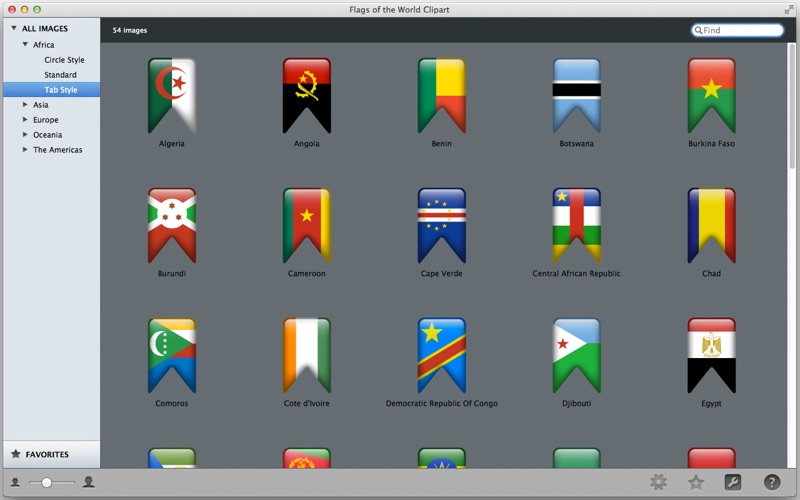Select Circle Style under Africa

click(64, 60)
